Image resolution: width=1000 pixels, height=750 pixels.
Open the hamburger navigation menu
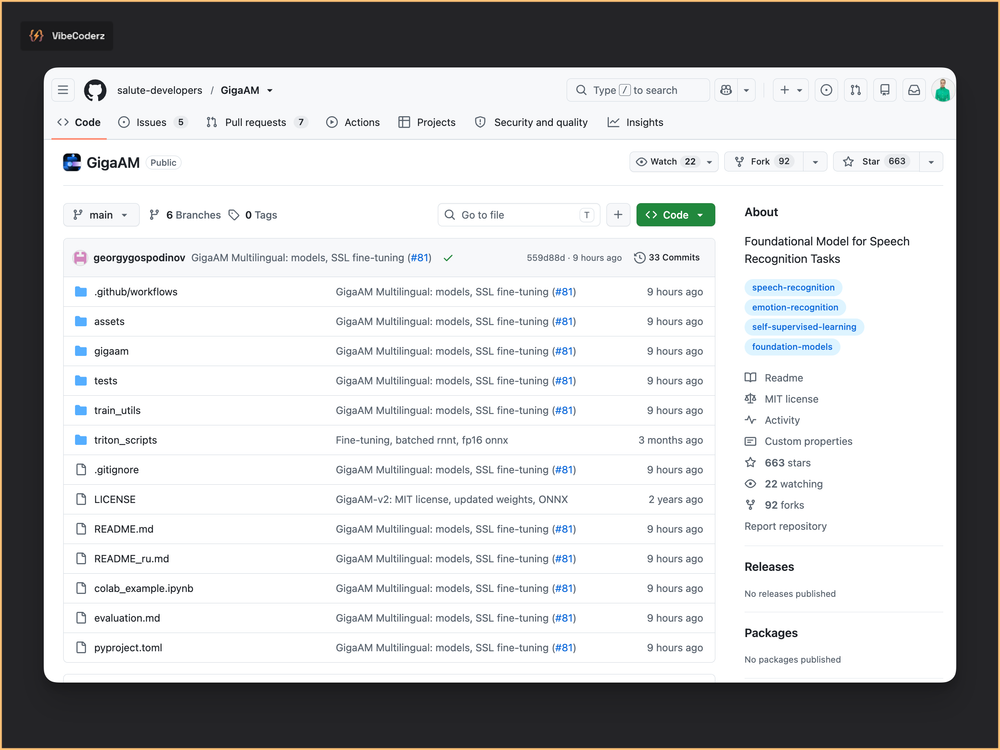click(63, 90)
